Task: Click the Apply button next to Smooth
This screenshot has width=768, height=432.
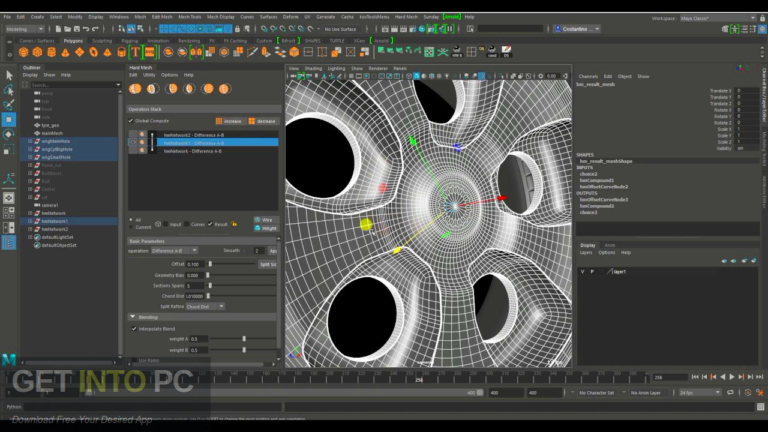Action: [x=272, y=251]
